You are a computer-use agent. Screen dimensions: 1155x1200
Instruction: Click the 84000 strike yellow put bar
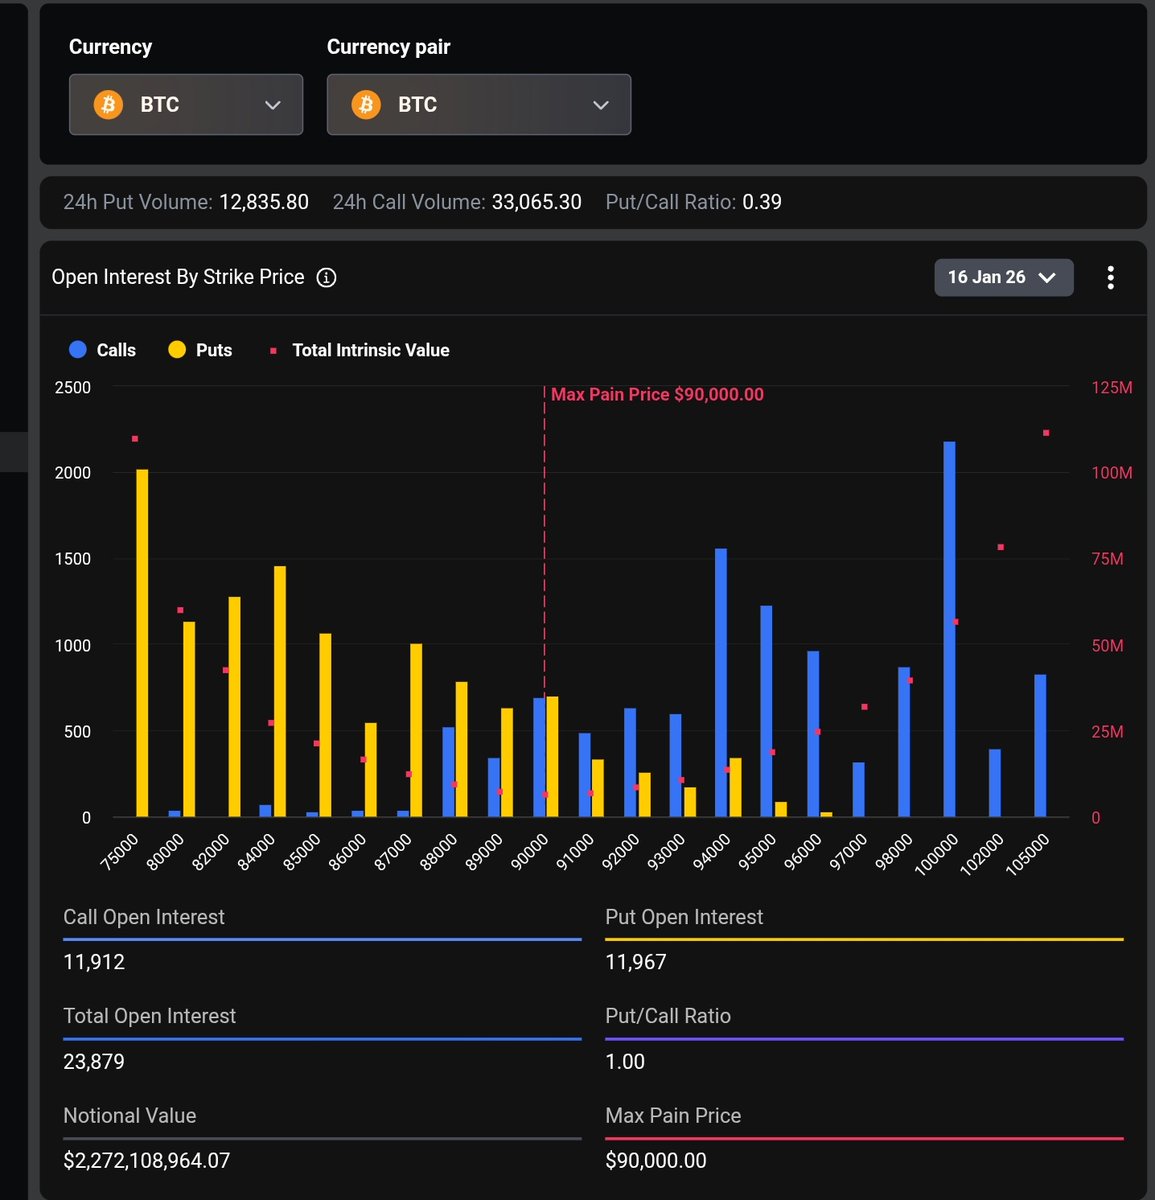tap(280, 692)
